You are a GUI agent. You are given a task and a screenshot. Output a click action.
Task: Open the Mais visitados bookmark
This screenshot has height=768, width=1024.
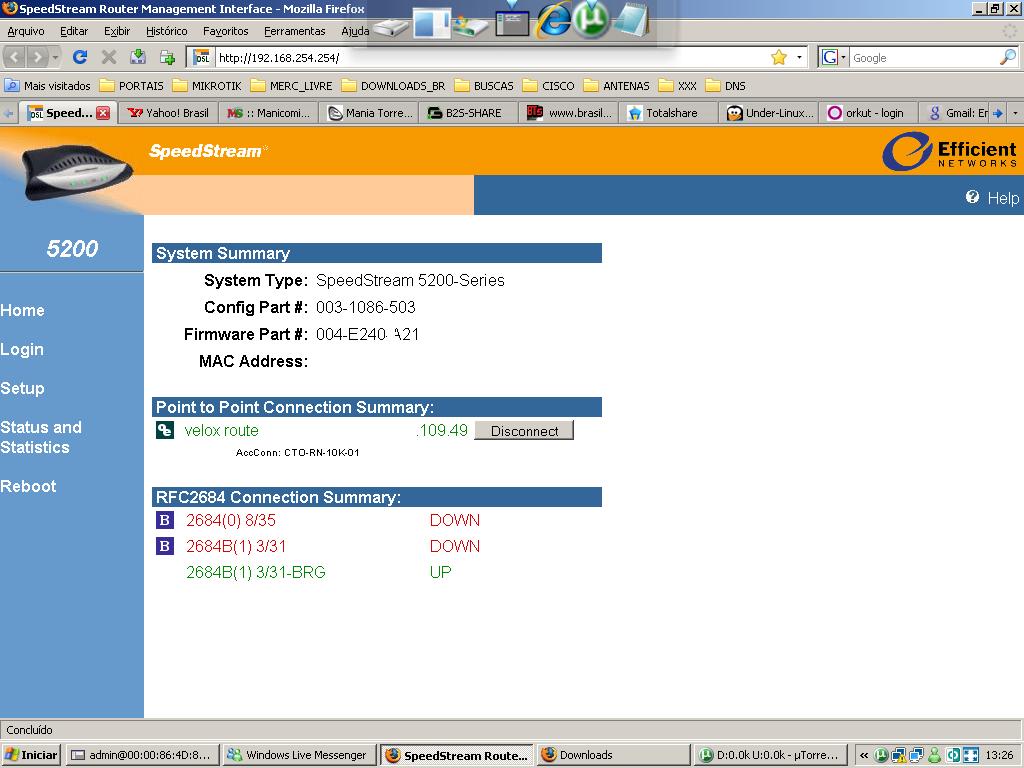[48, 86]
